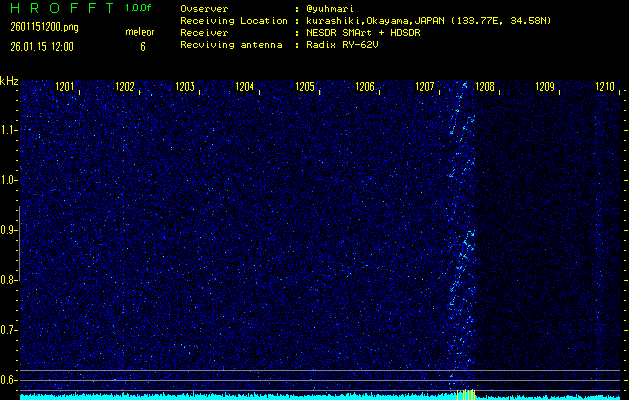The height and width of the screenshot is (400, 629).
Task: Click the 1.1 kHz frequency label
Action: pyautogui.click(x=9, y=130)
